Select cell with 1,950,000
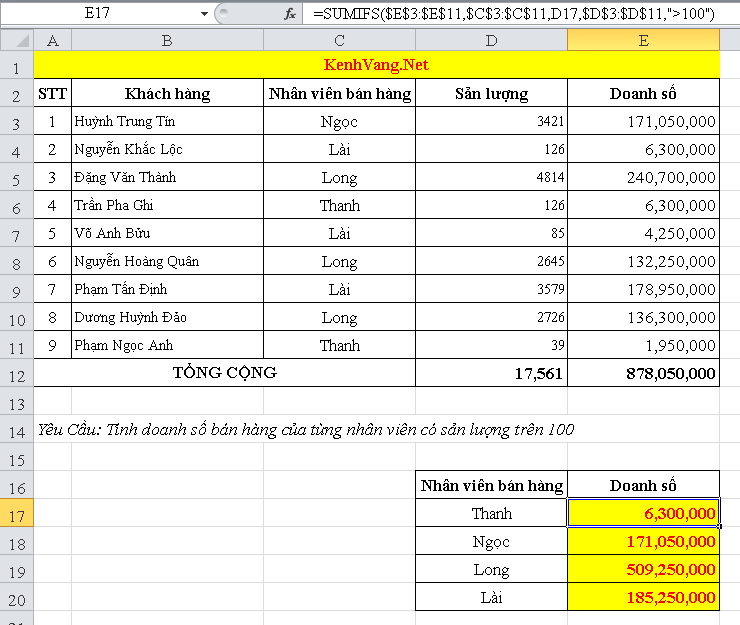Screen dimensions: 740x625 click(x=643, y=345)
